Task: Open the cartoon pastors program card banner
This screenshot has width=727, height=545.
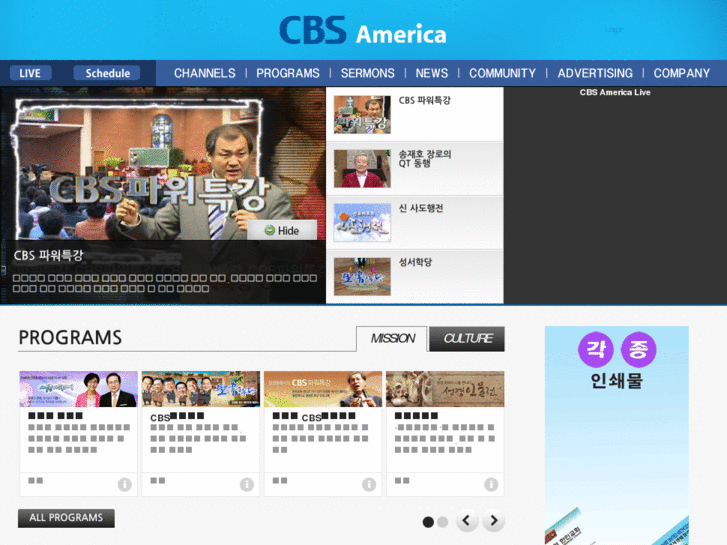Action: (x=201, y=389)
